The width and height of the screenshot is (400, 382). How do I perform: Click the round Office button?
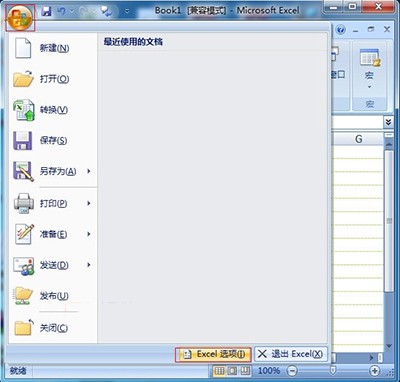[x=20, y=18]
